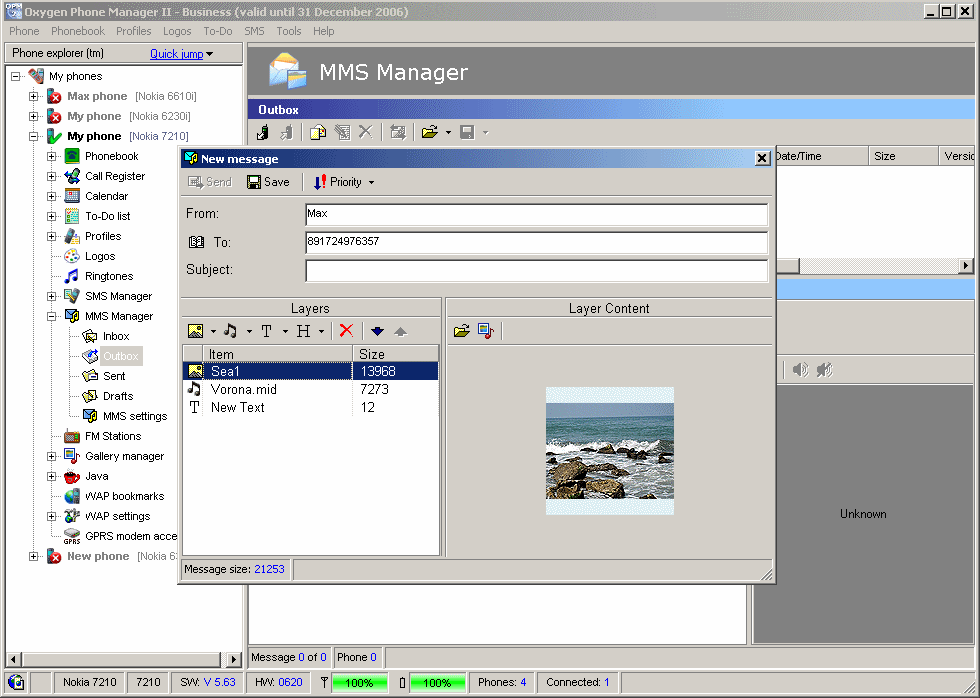
Task: Open dropdown next to Outbox open folder
Action: point(448,132)
